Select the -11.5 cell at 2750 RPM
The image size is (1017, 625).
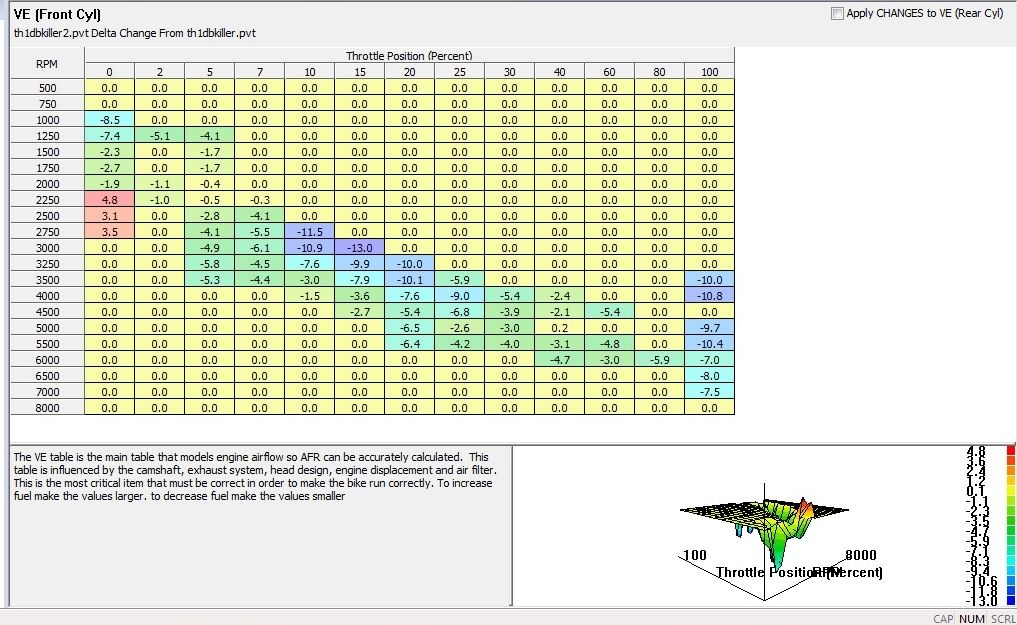point(310,231)
